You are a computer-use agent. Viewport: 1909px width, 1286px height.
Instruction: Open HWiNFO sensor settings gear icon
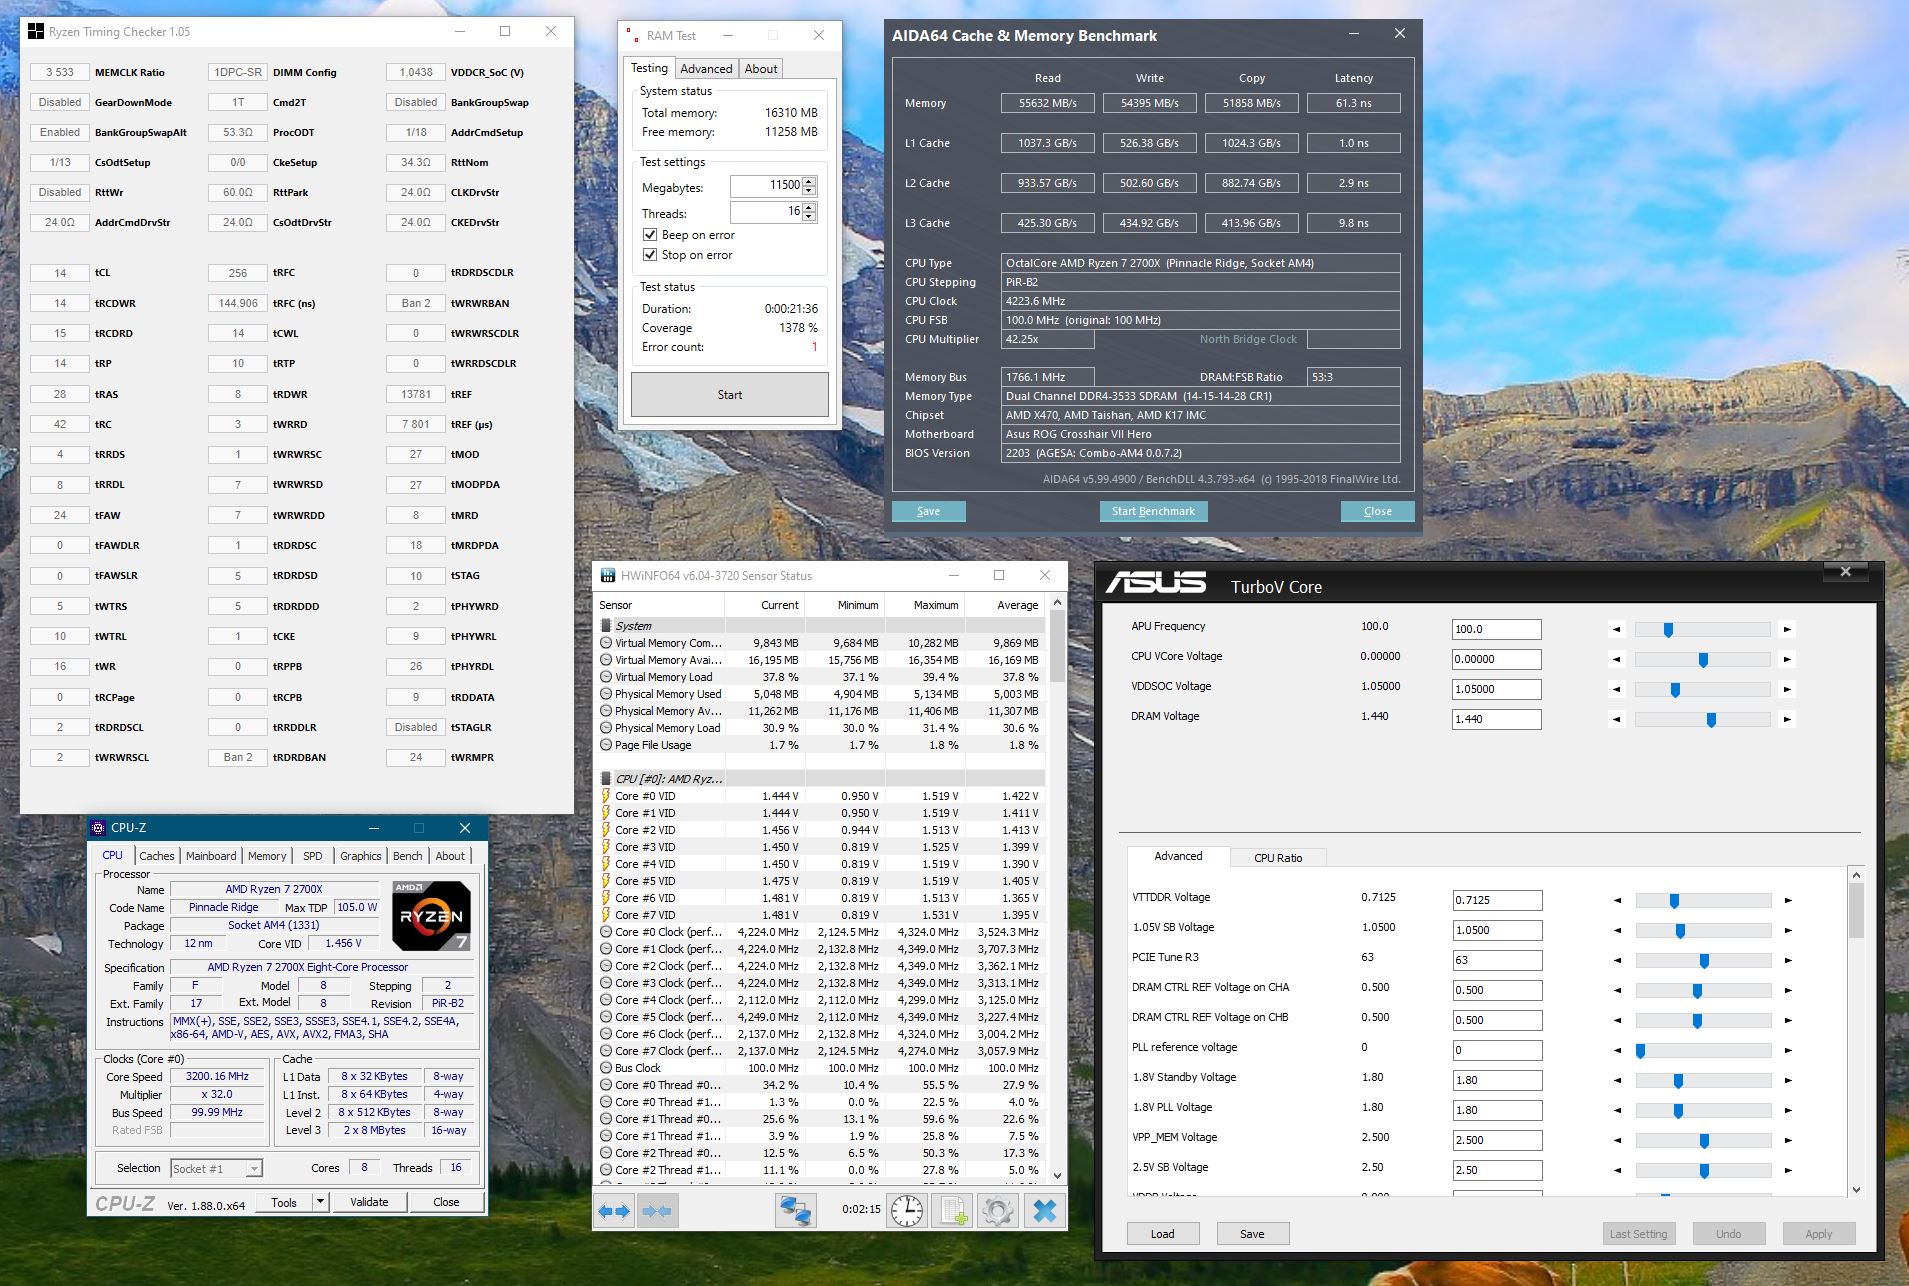click(998, 1211)
